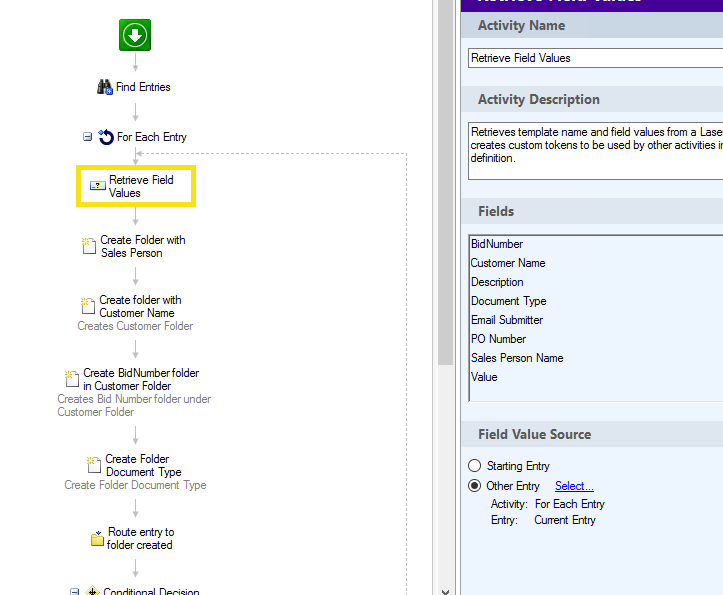
Task: Click the green workflow start icon
Action: 135,36
